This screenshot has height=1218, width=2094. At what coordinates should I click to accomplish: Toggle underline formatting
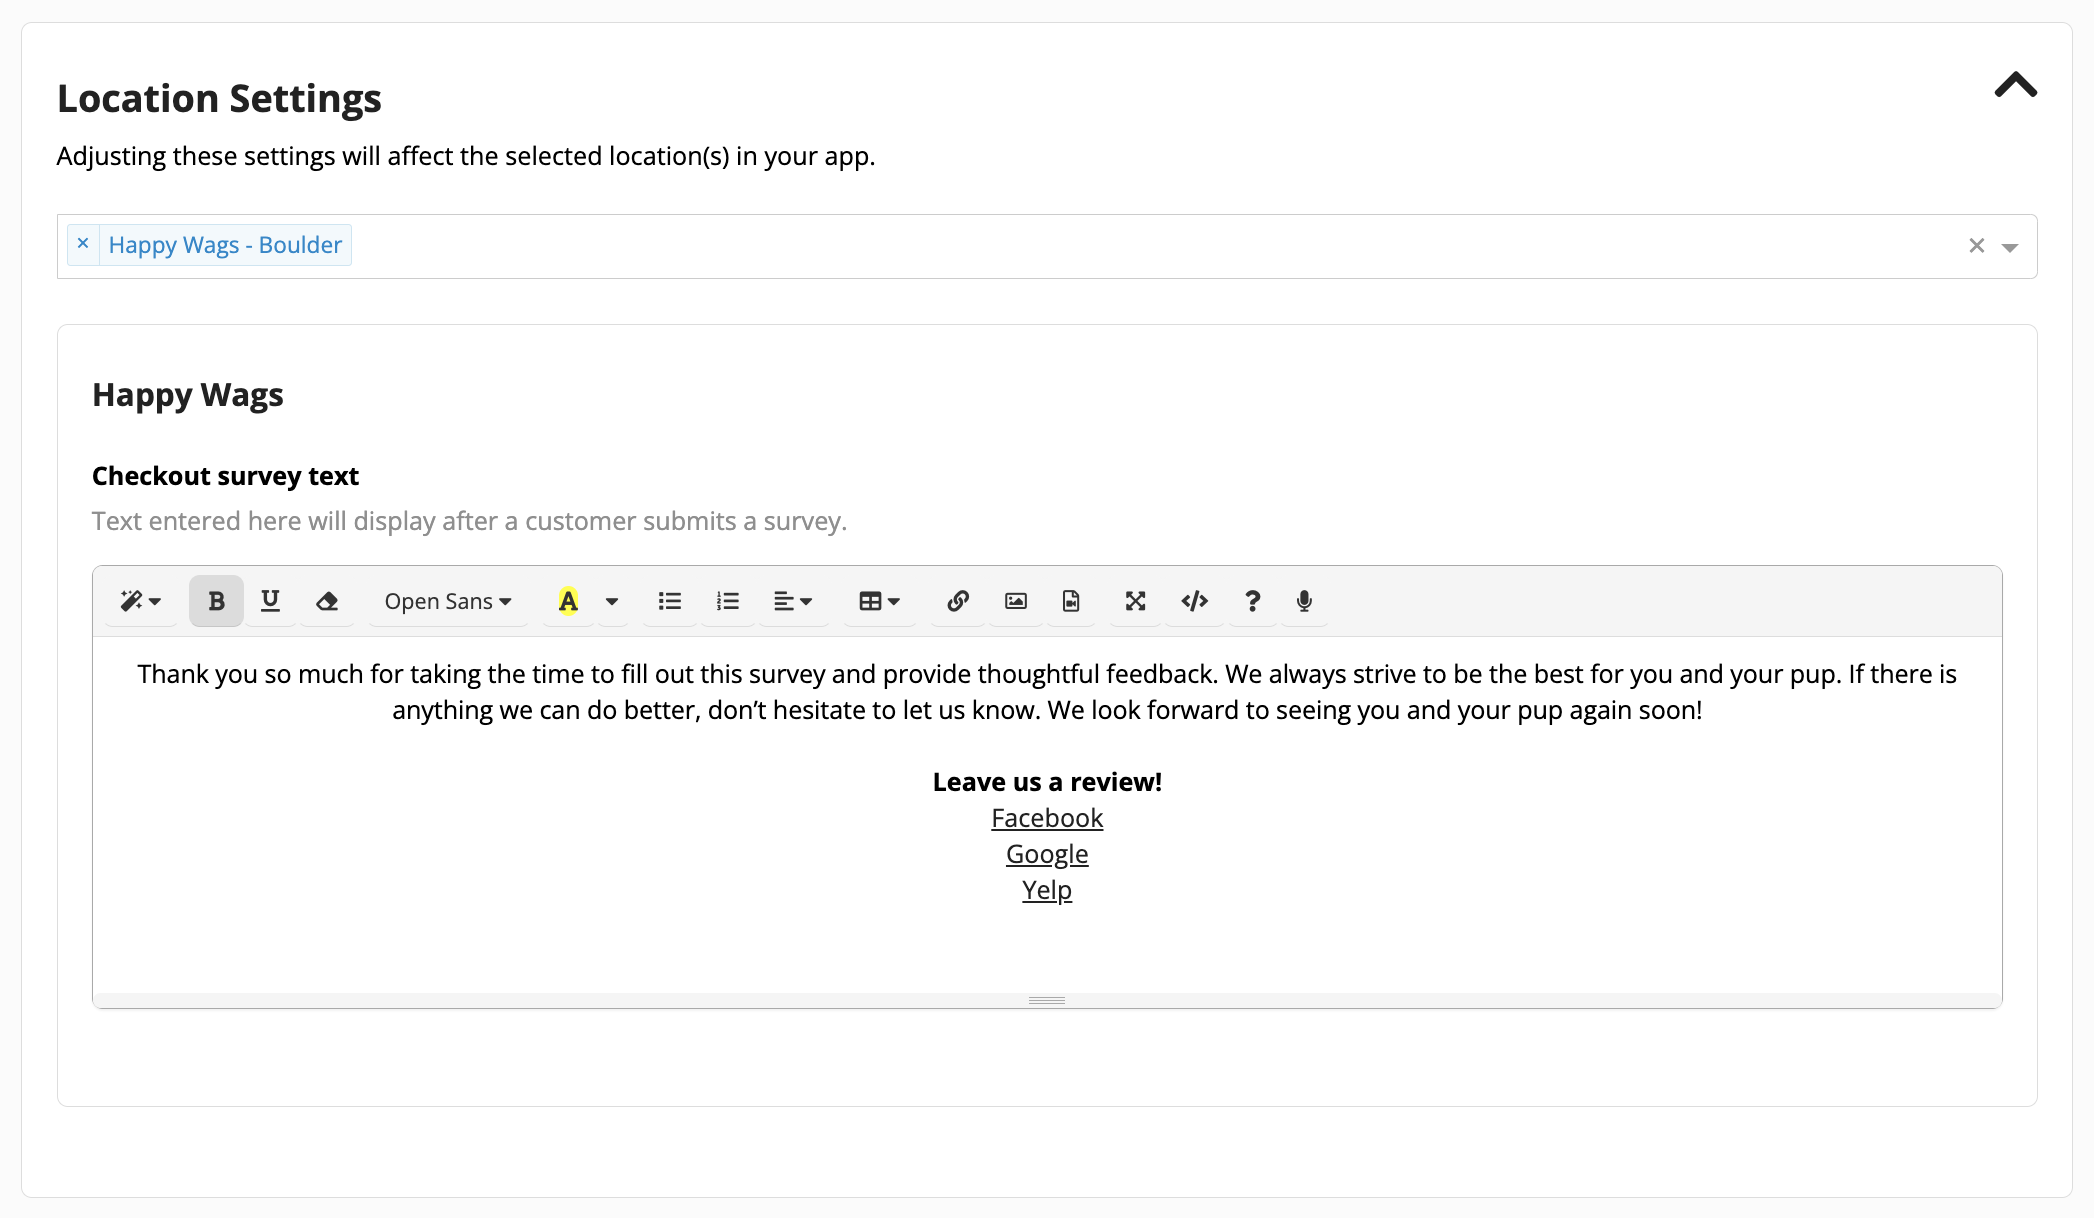tap(270, 601)
